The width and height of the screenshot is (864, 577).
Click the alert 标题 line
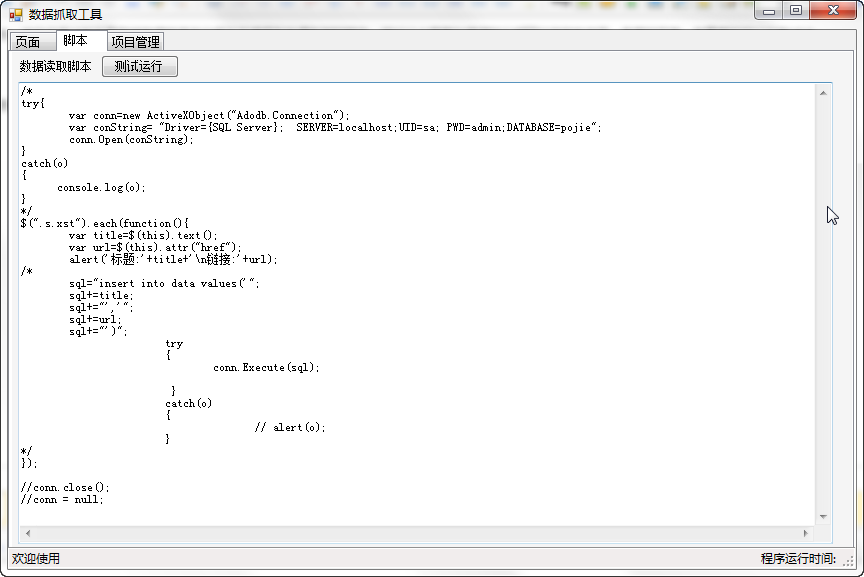[173, 259]
